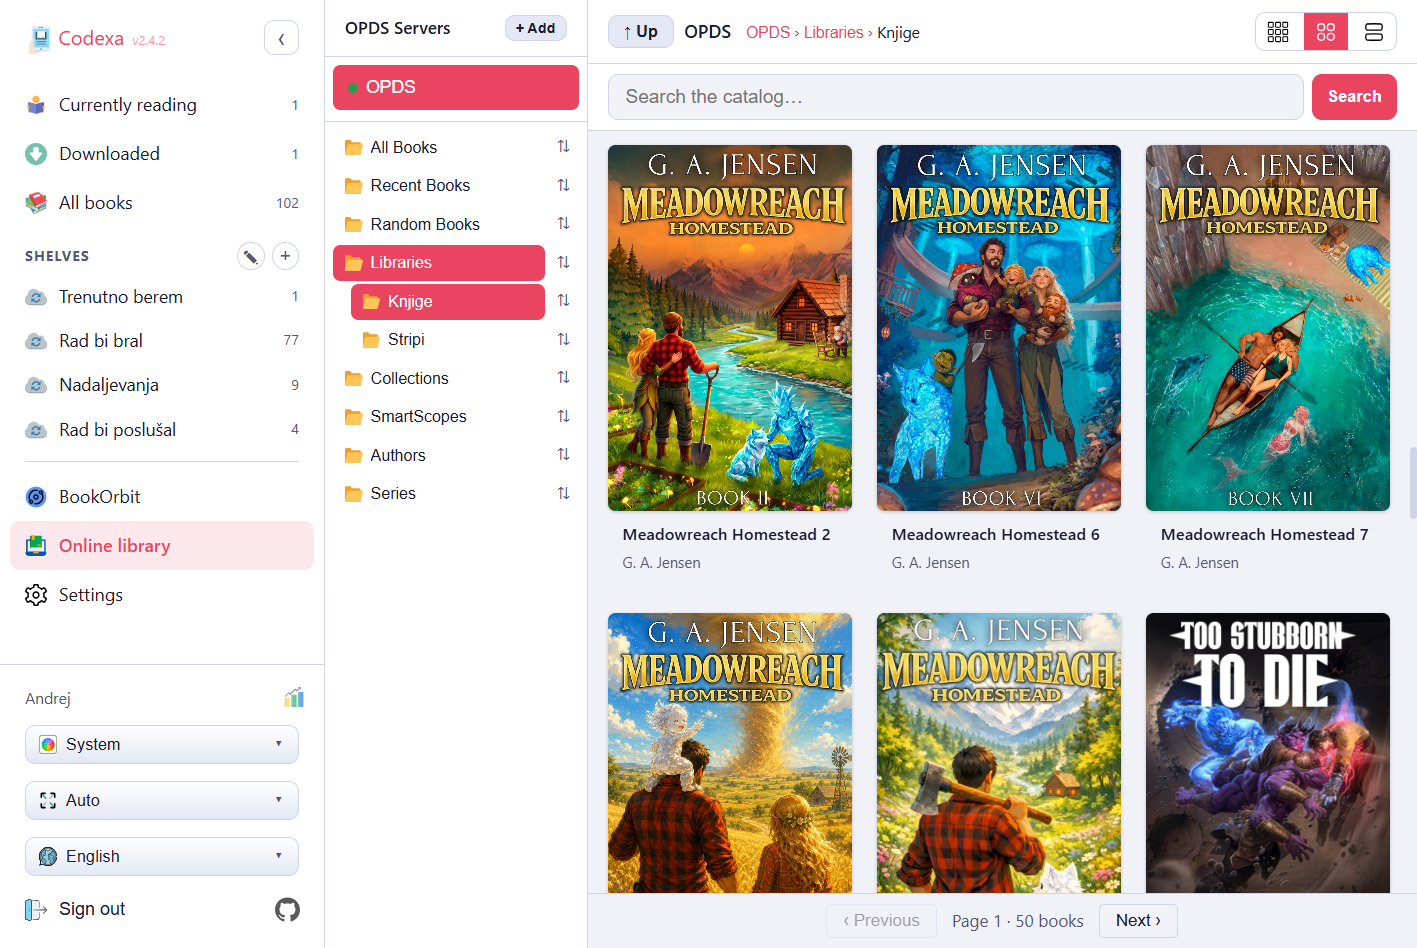Open the Authors folder
The width and height of the screenshot is (1417, 948).
tap(440, 455)
